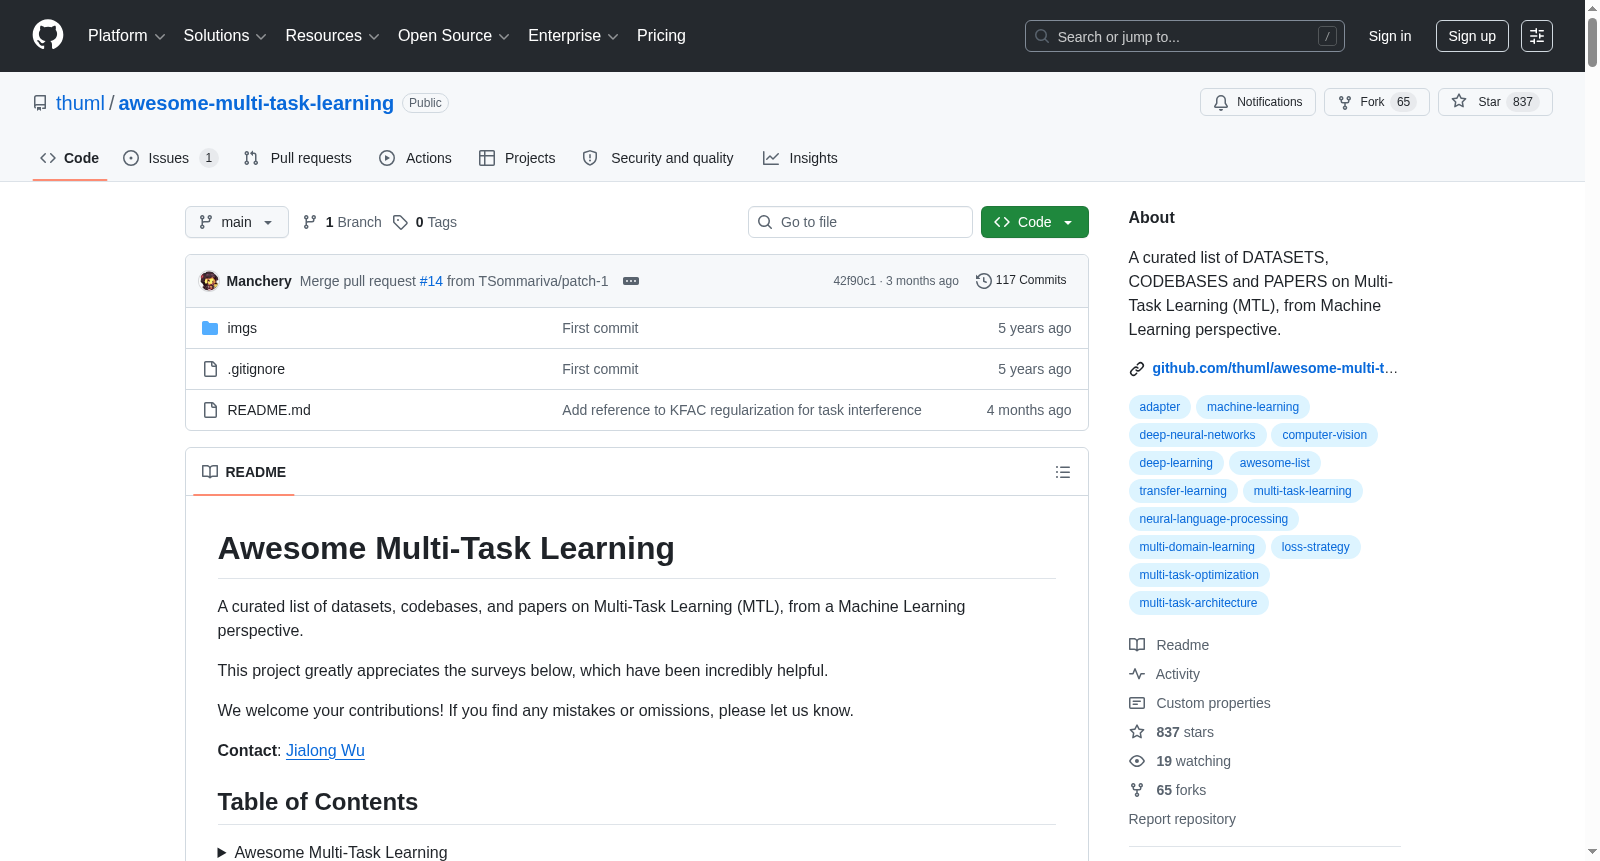Expand the Awesome Multi-Task Learning contents triangle
This screenshot has height=861, width=1600.
click(x=222, y=853)
